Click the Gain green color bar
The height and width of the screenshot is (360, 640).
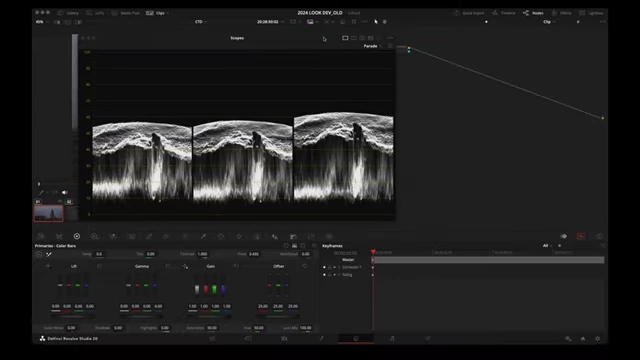(214, 289)
